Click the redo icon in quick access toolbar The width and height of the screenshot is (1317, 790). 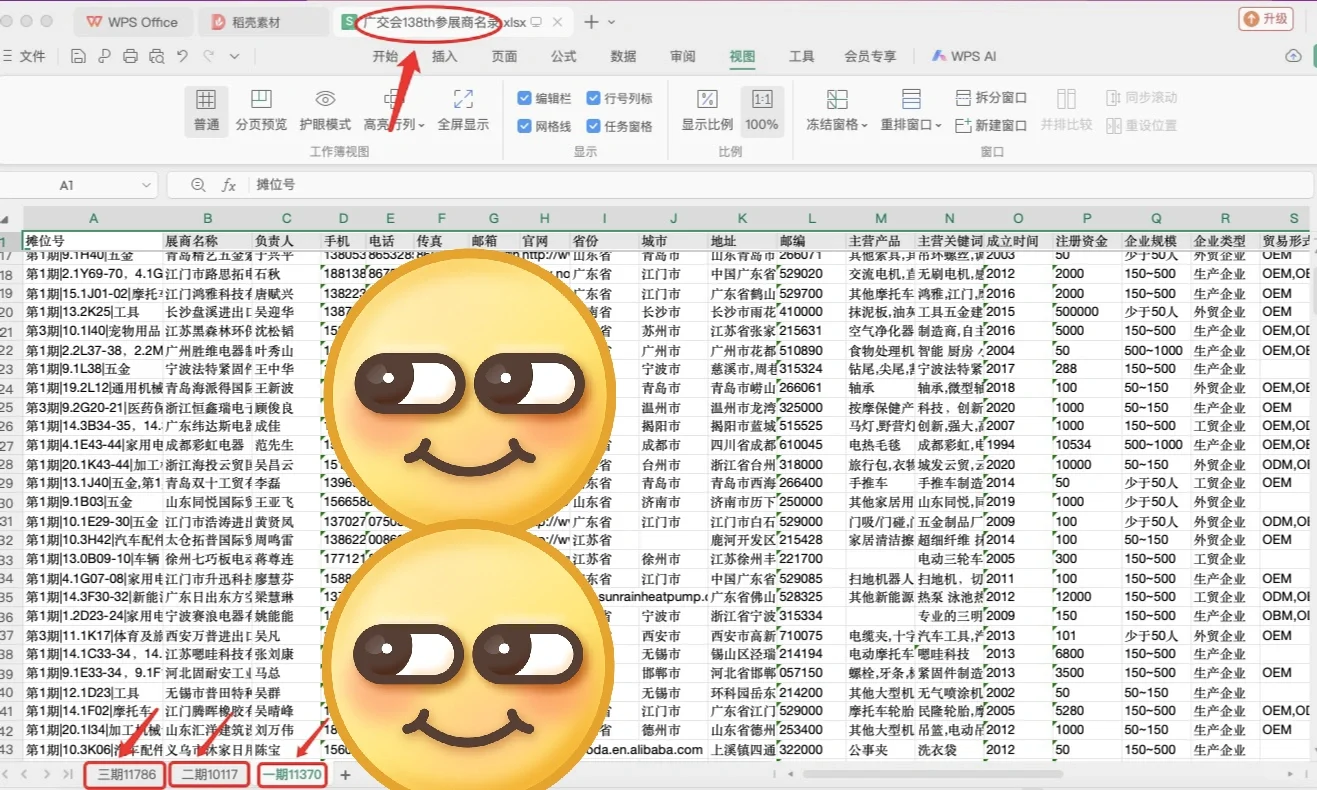[x=208, y=56]
